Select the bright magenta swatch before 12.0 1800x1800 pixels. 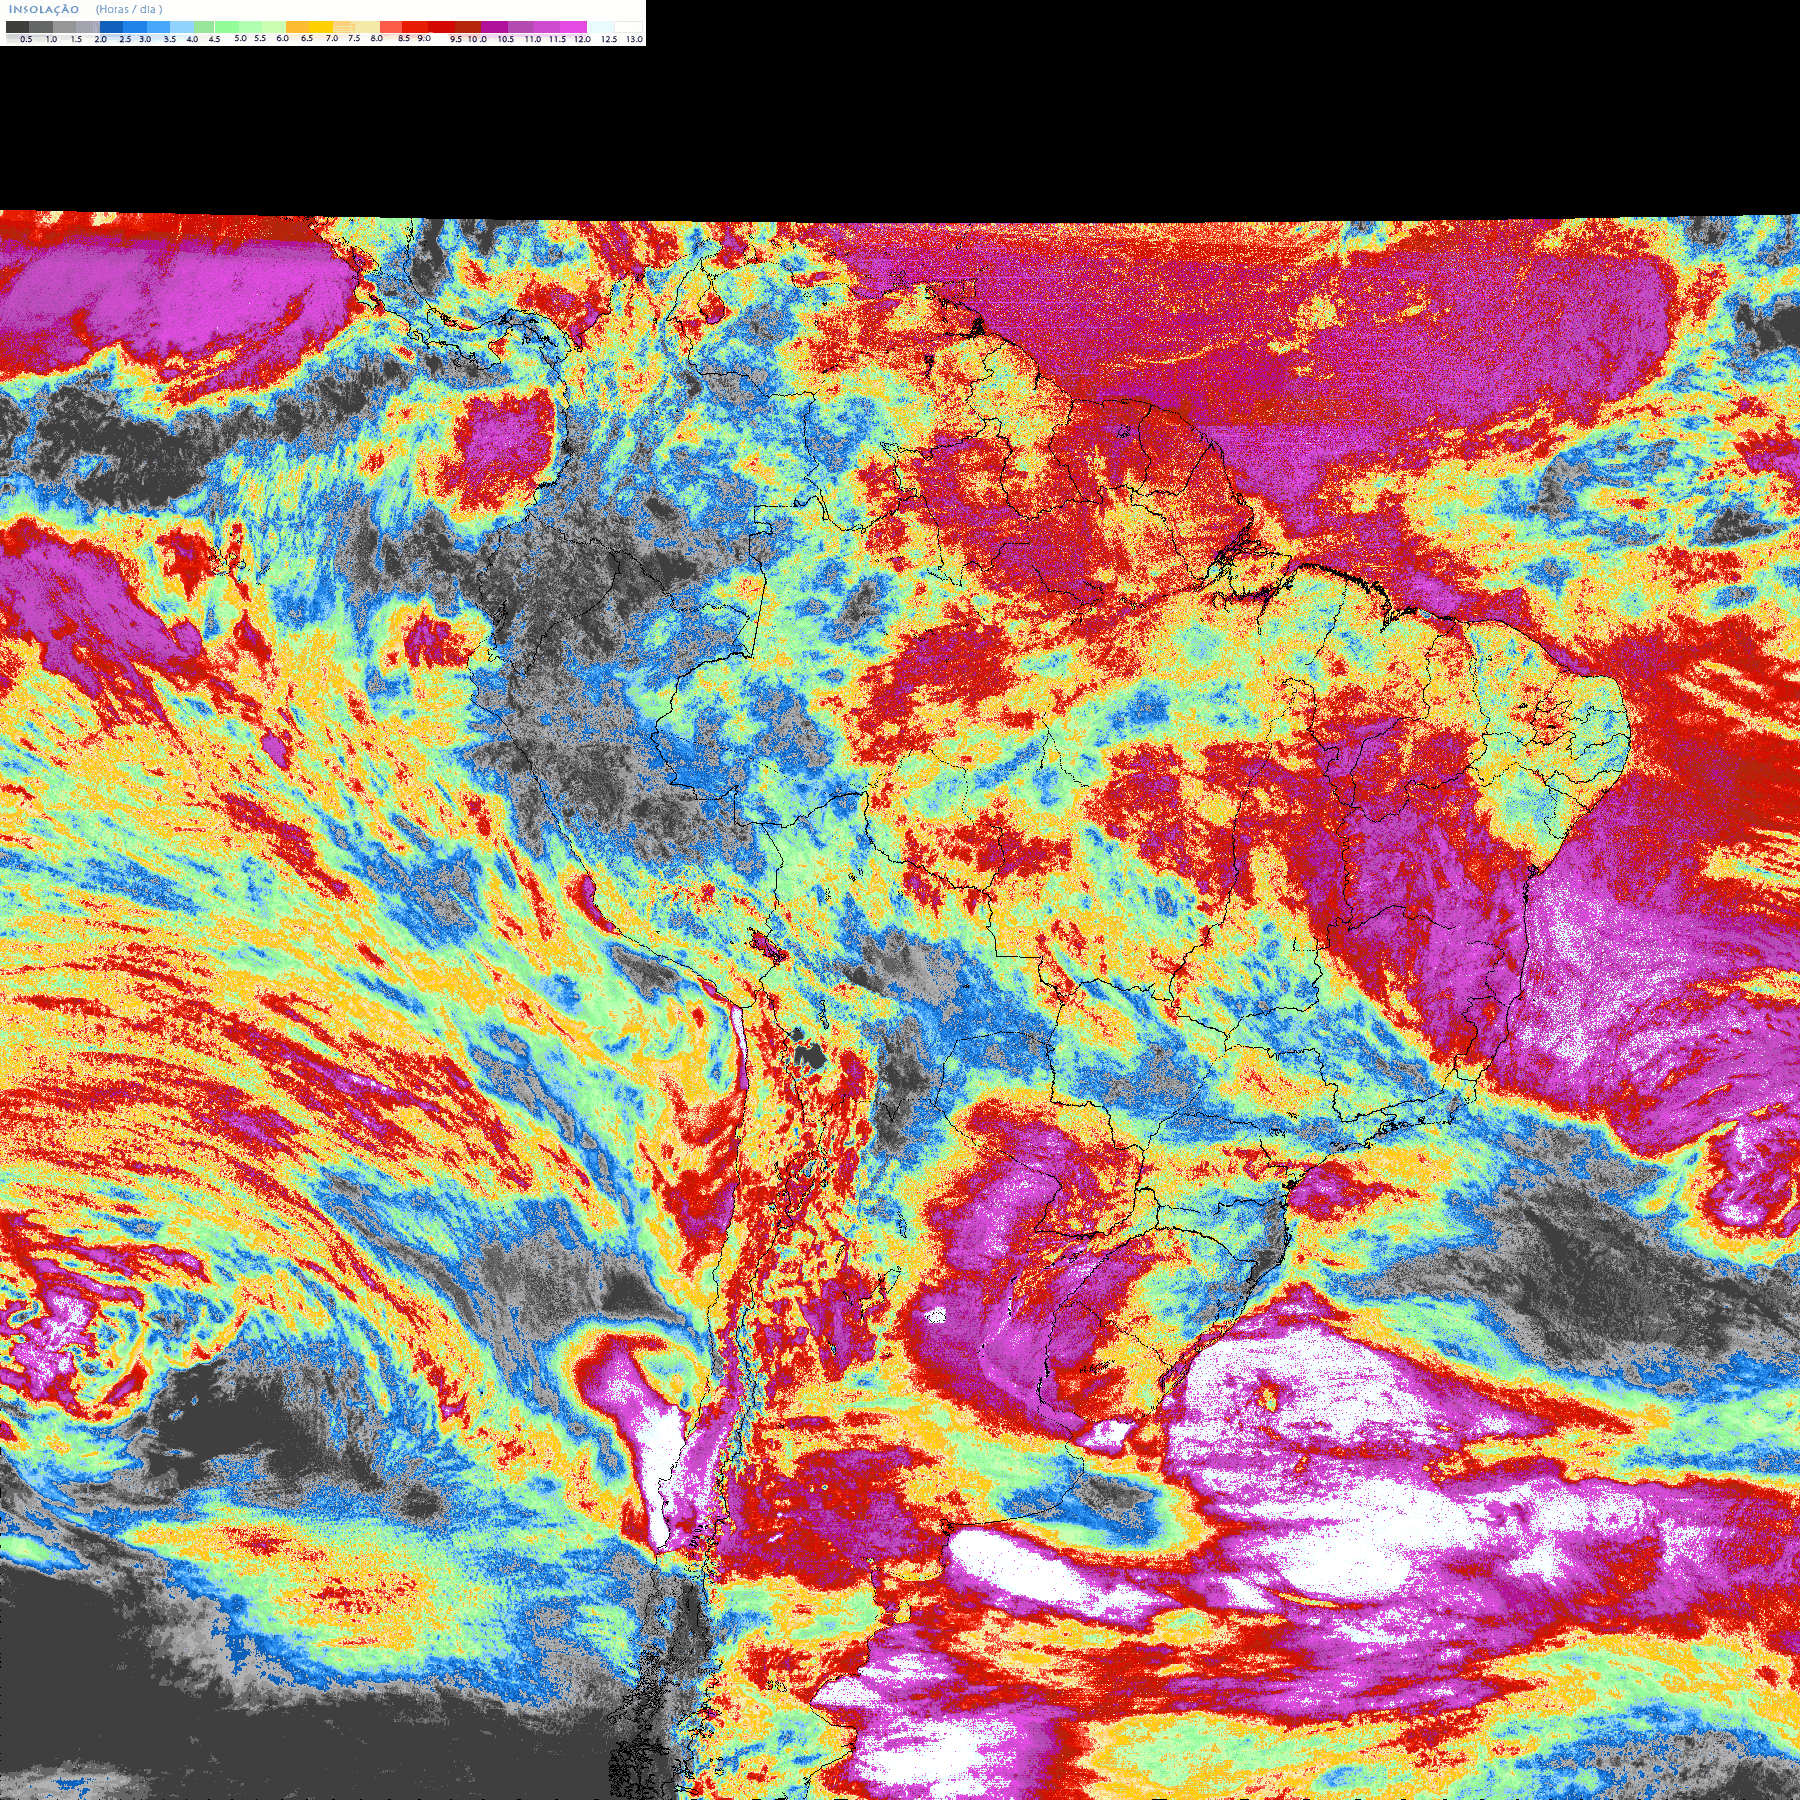tap(573, 27)
